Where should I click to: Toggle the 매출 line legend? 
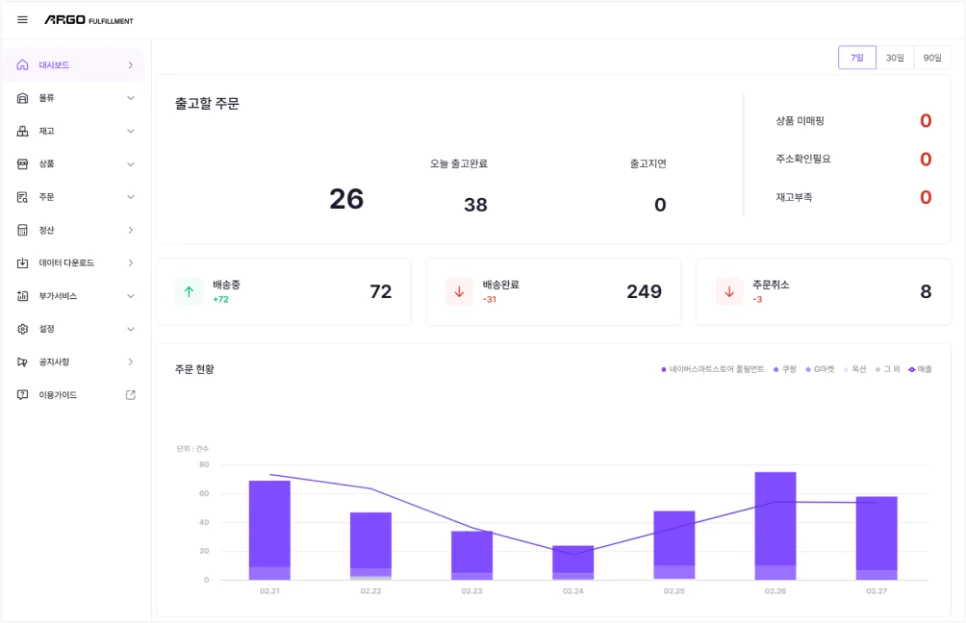[x=920, y=369]
